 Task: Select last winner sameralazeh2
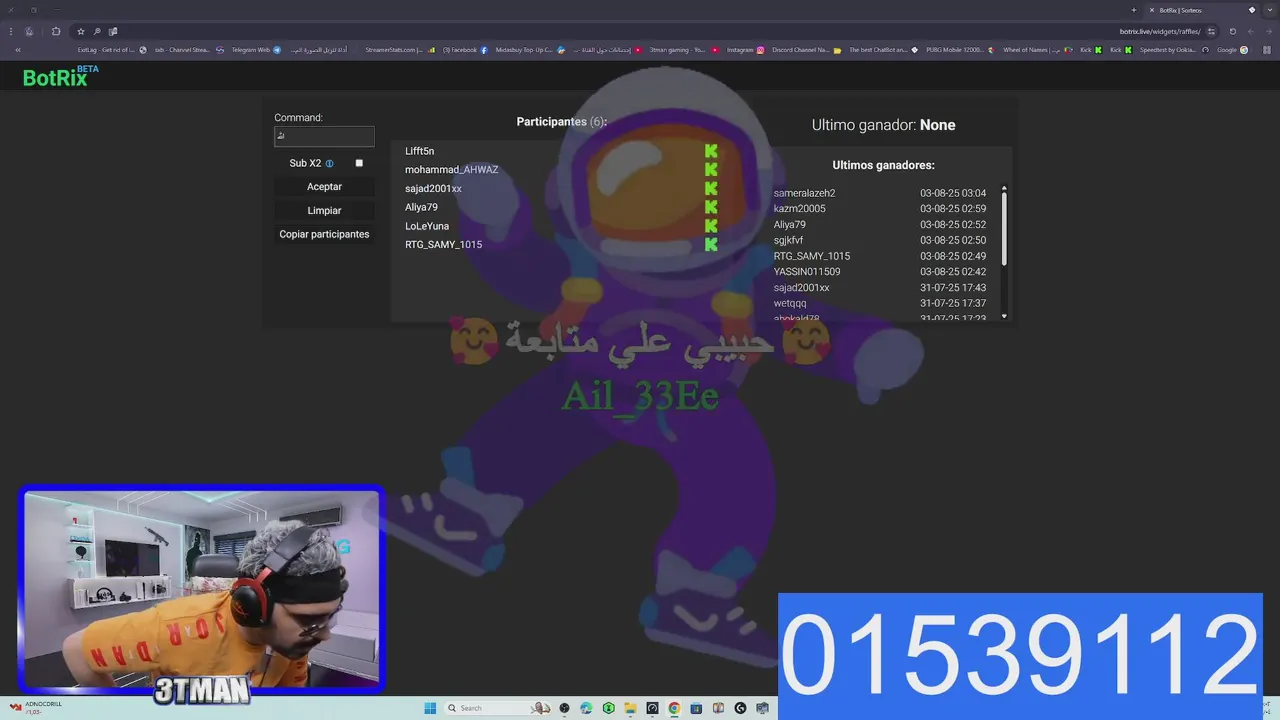(x=804, y=193)
